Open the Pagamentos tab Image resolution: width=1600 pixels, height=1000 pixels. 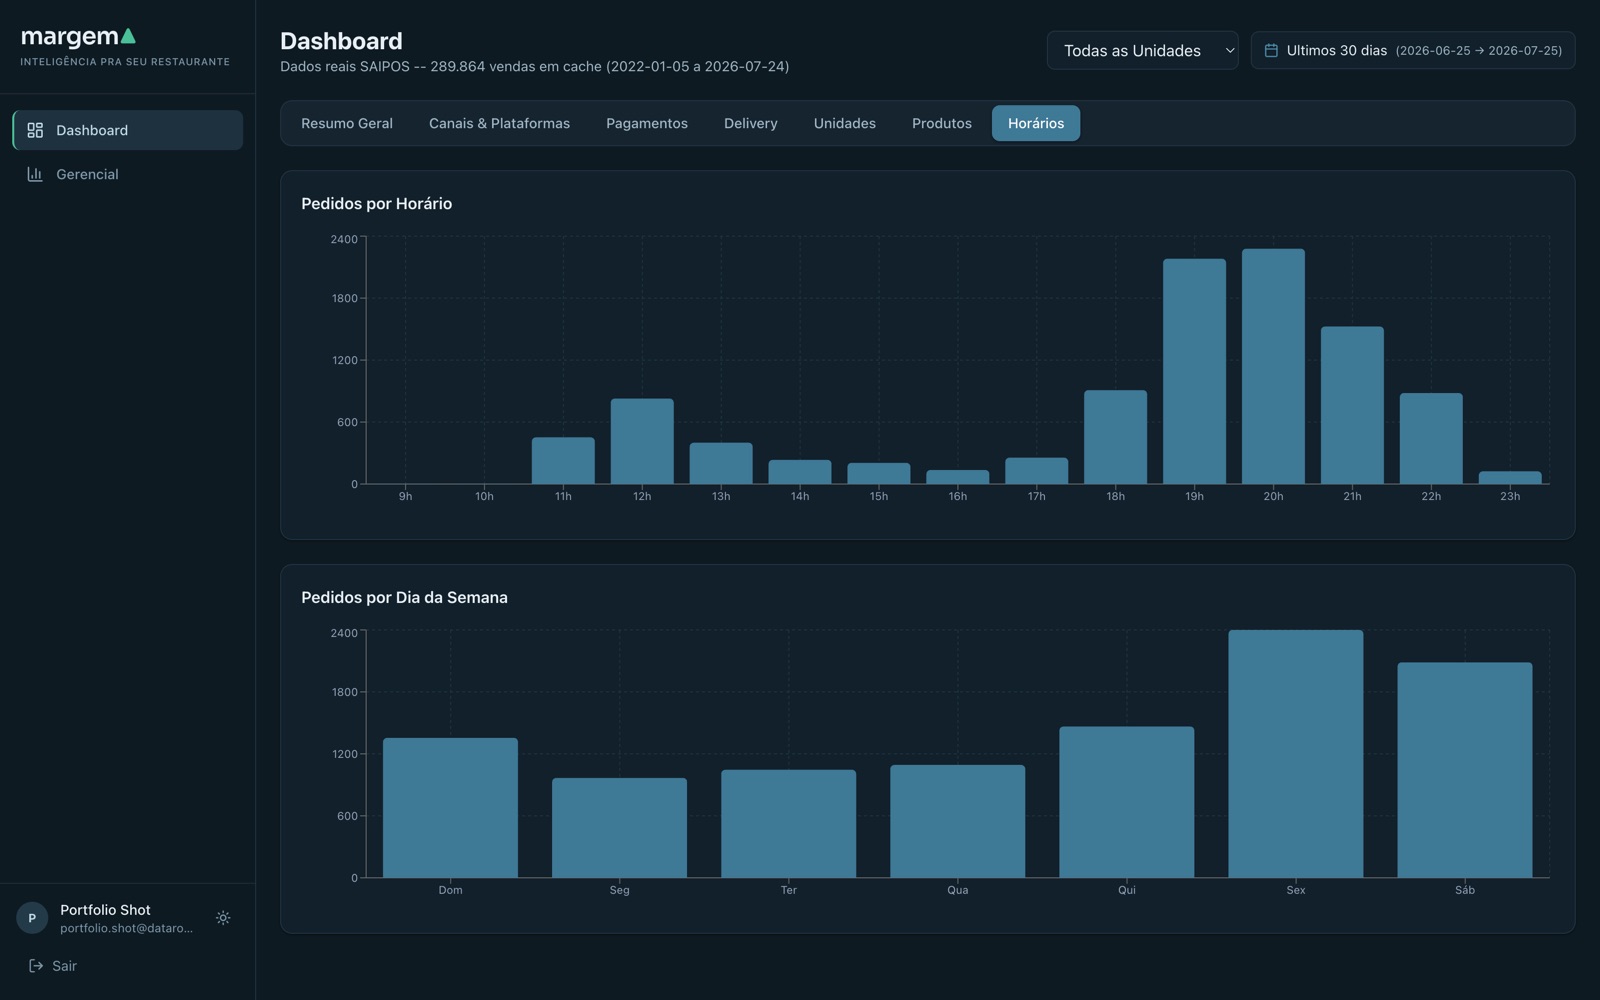point(647,123)
